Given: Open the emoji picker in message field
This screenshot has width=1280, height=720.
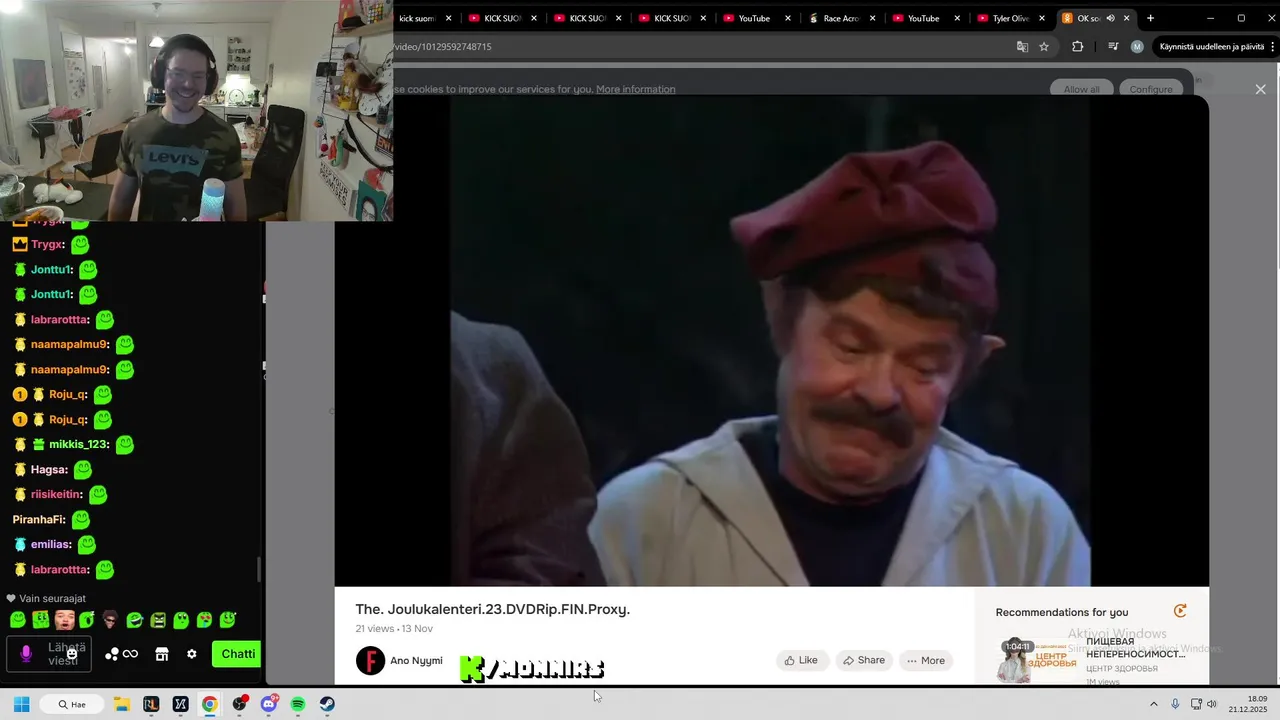Looking at the screenshot, I should (x=72, y=654).
